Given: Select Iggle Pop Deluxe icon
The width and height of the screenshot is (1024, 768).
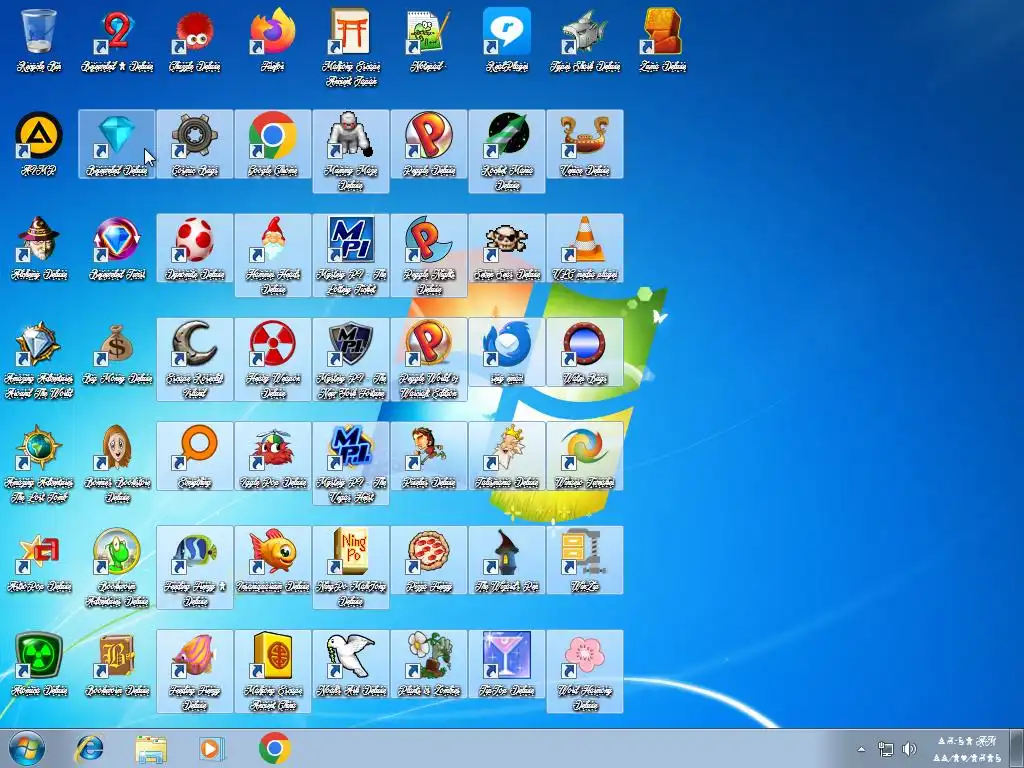Looking at the screenshot, I should [x=272, y=456].
